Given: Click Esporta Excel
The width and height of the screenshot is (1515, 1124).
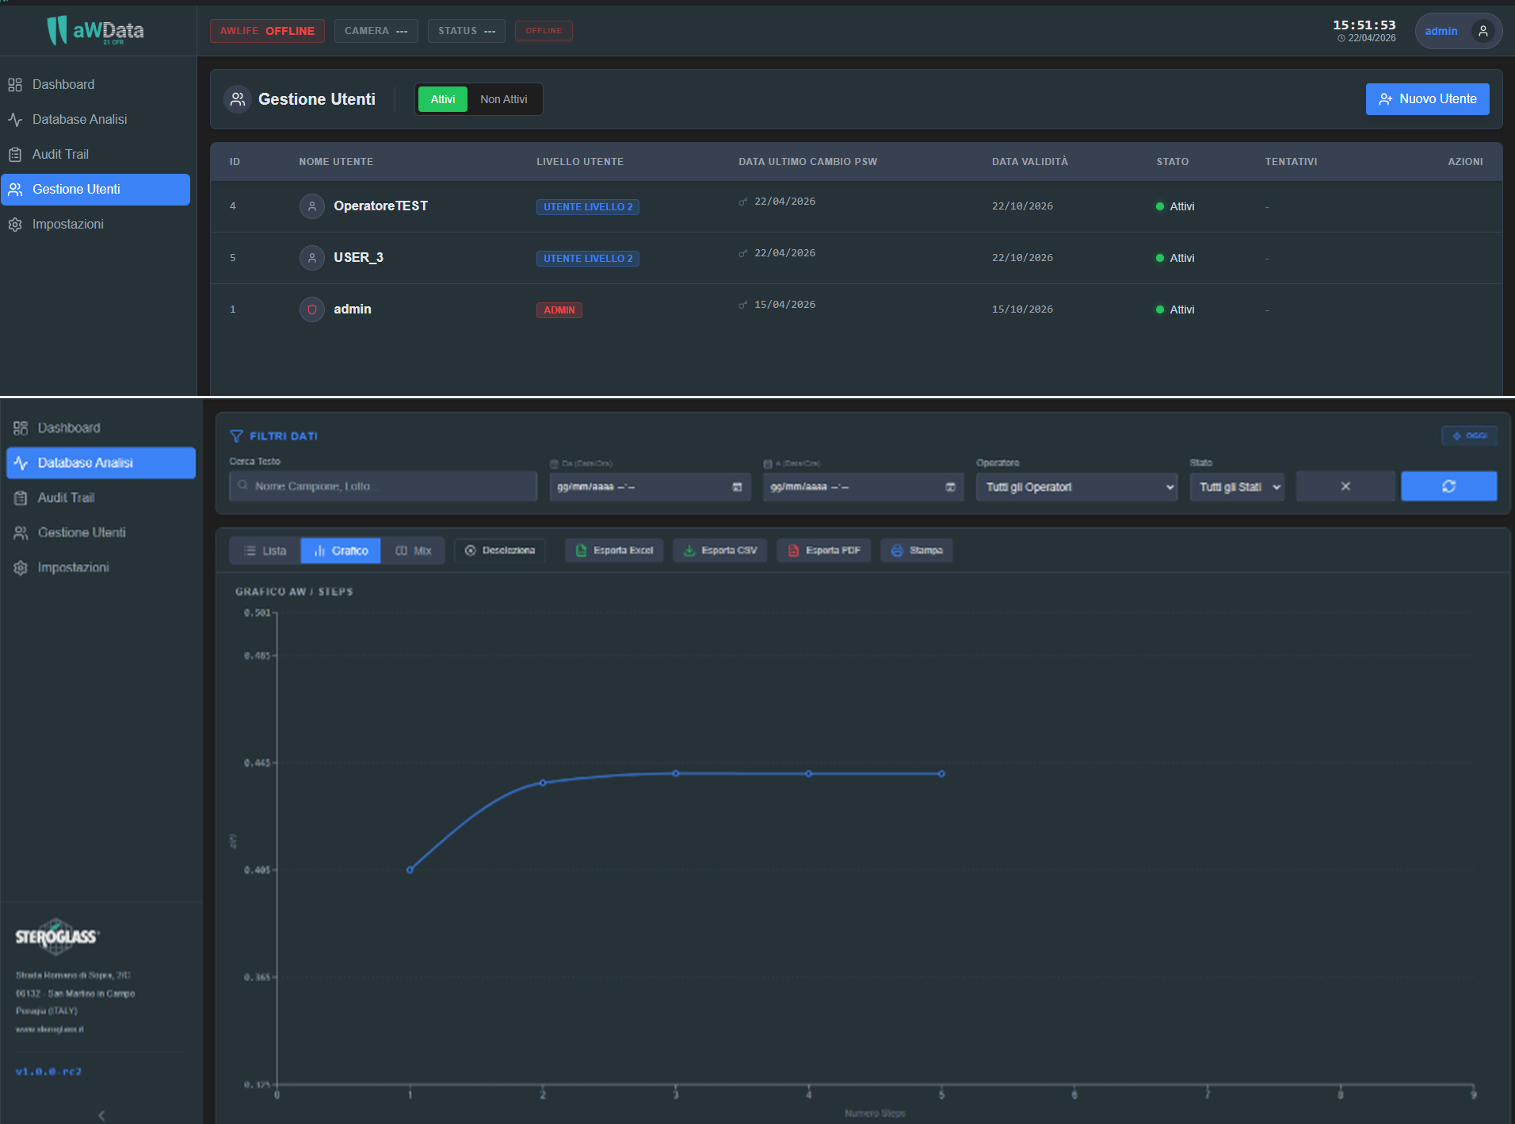Looking at the screenshot, I should pyautogui.click(x=614, y=551).
